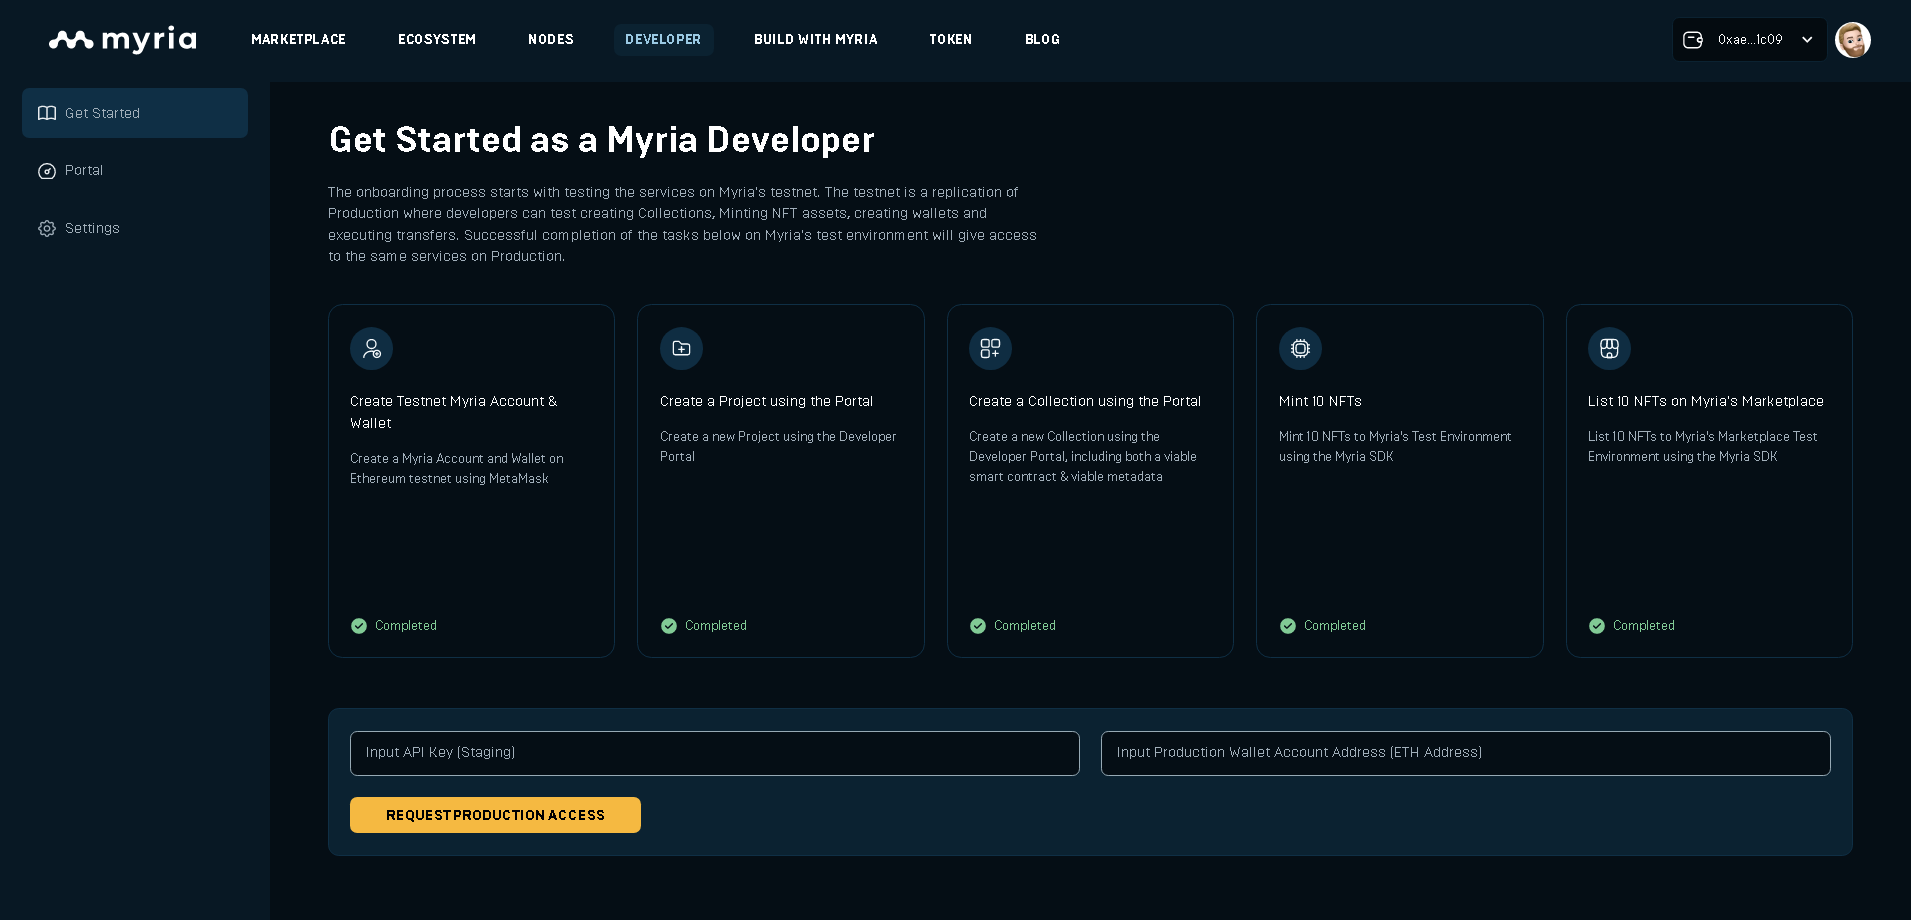Click 'Create a new Project using the Developer Portal' text
1911x920 pixels.
(x=778, y=447)
